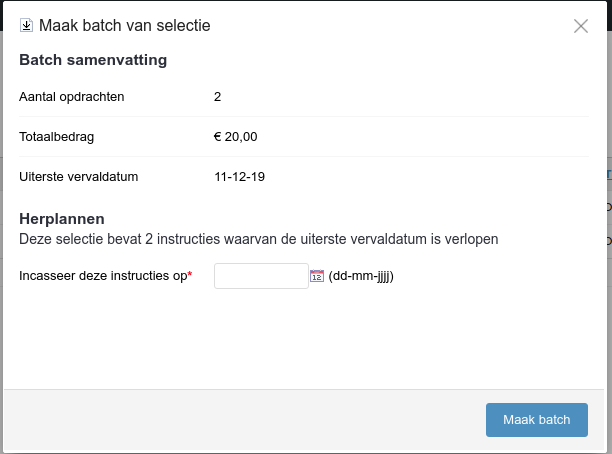Click the € 20,00 total amount

tap(236, 137)
